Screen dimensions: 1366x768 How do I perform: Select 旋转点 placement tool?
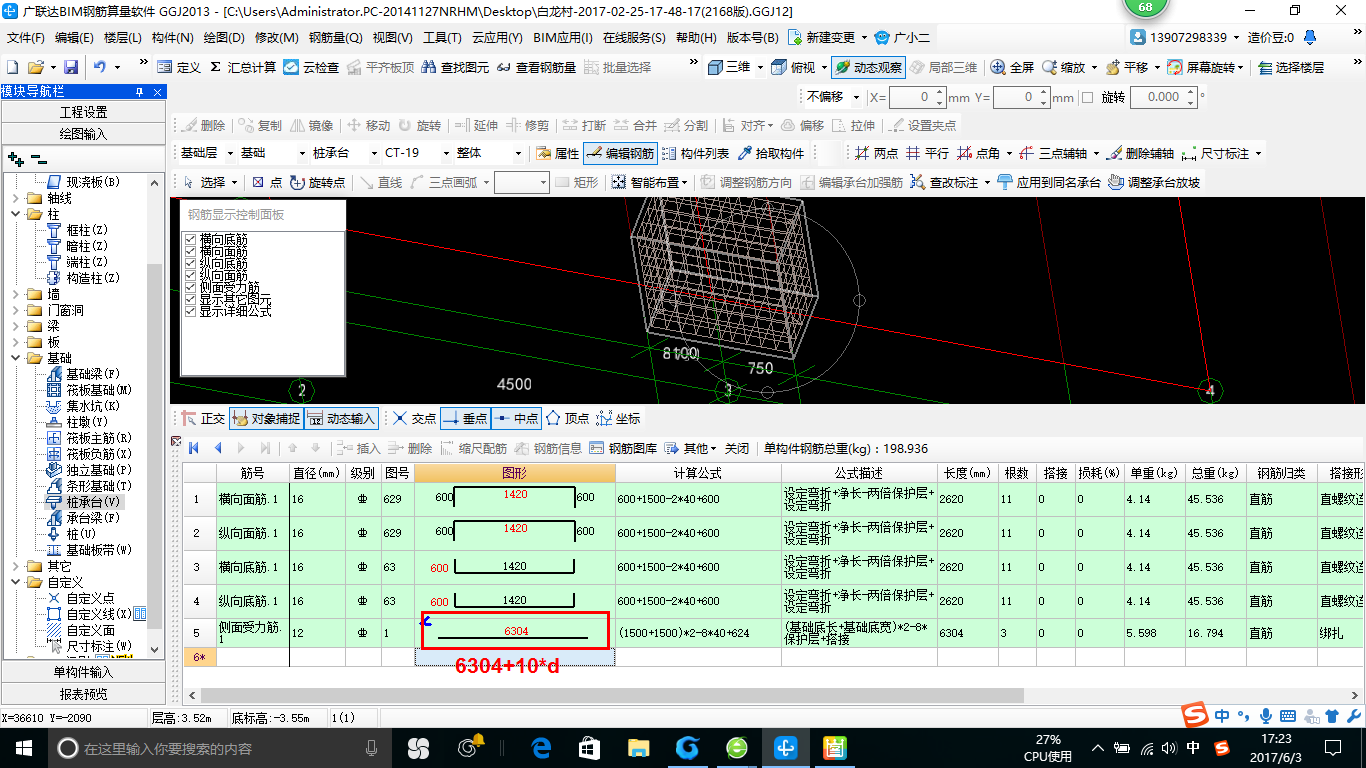pos(317,182)
